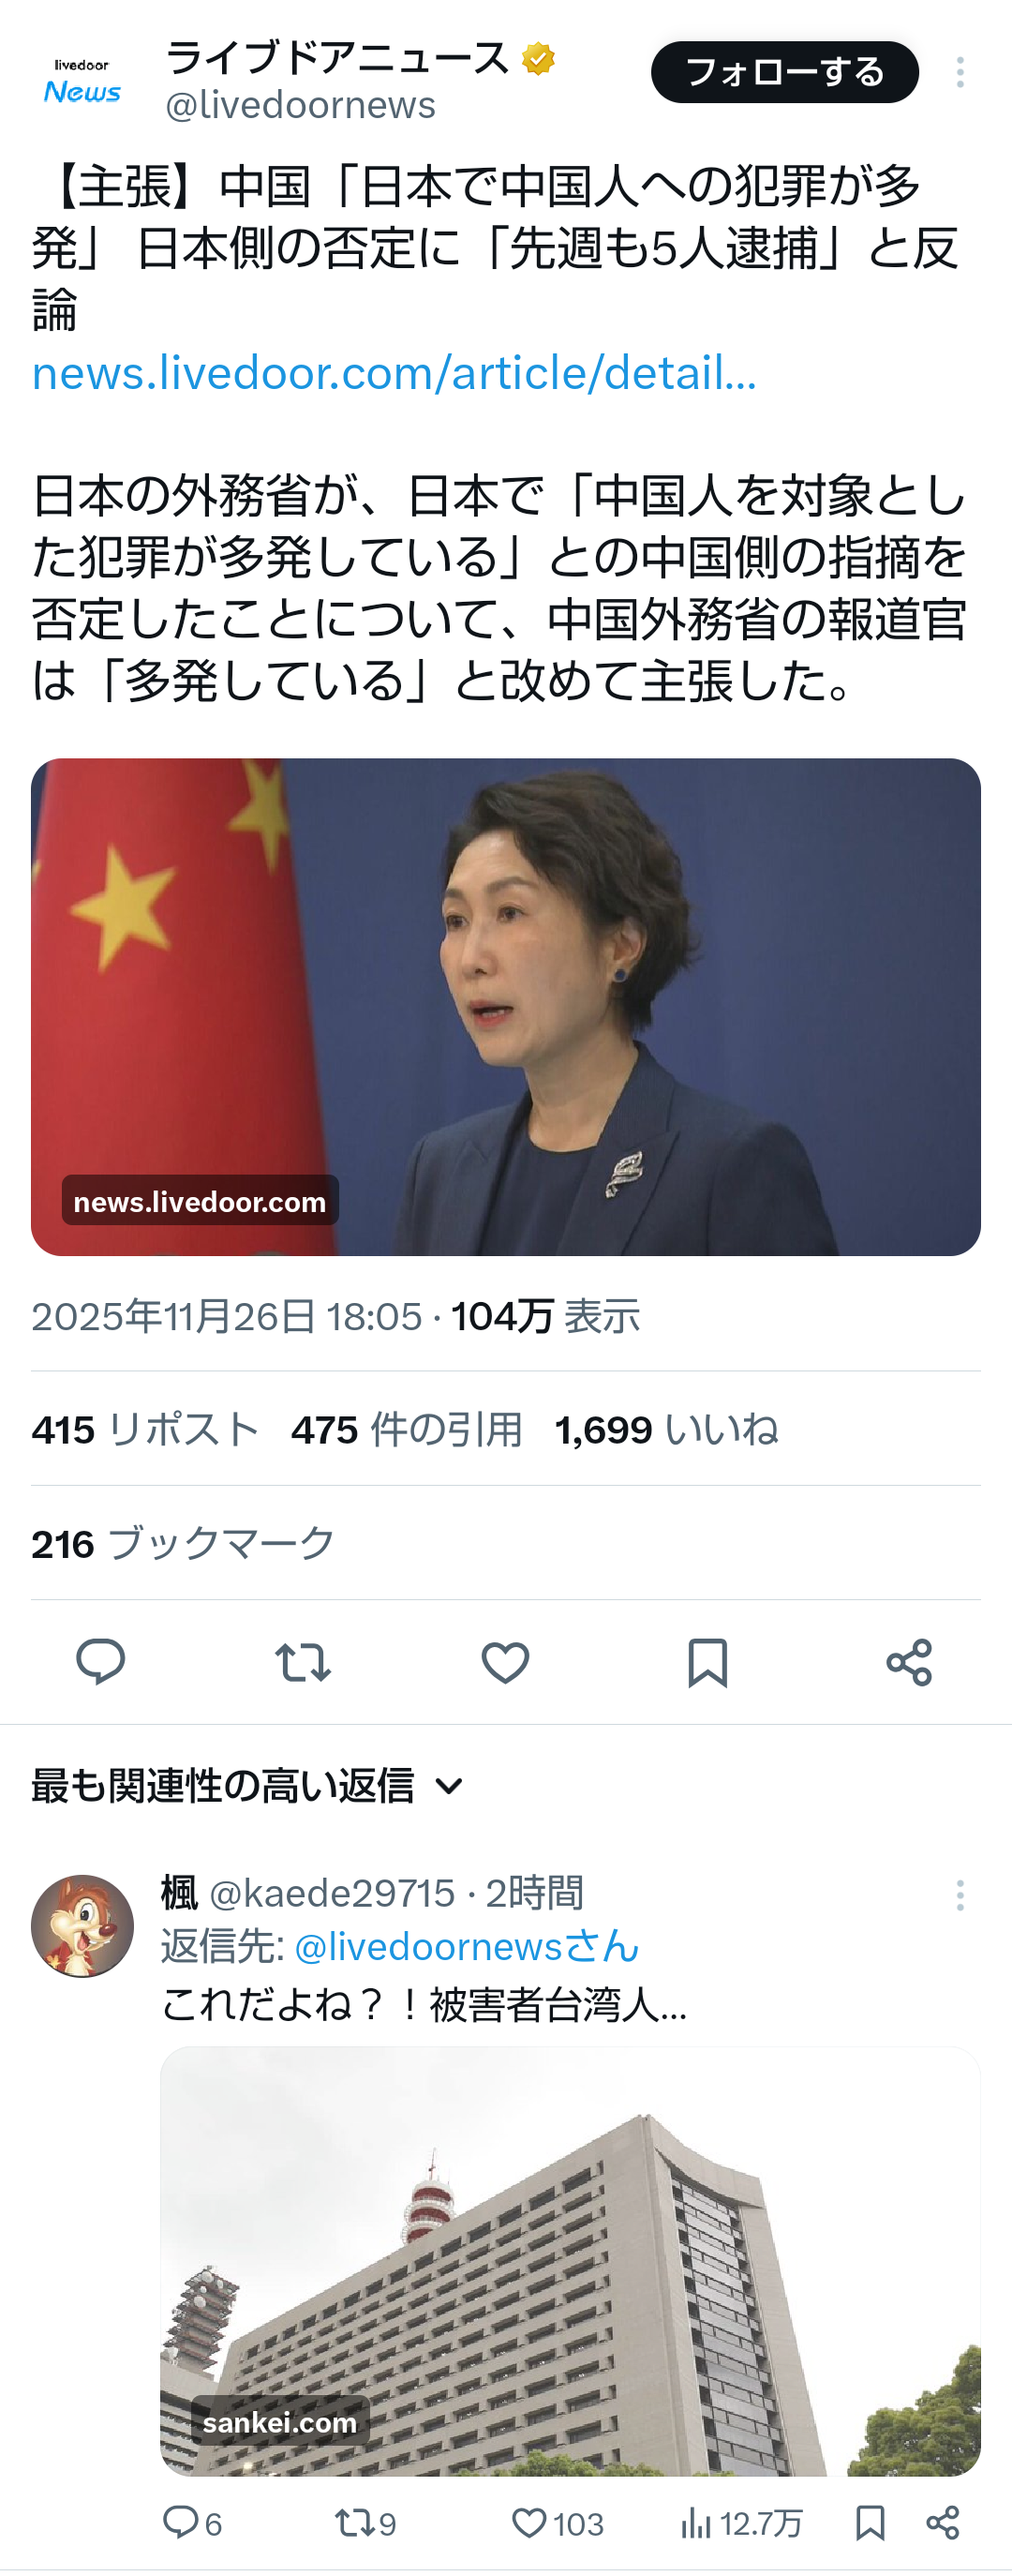This screenshot has width=1012, height=2576.
Task: Open more options on kaede29715's reply
Action: click(960, 1895)
